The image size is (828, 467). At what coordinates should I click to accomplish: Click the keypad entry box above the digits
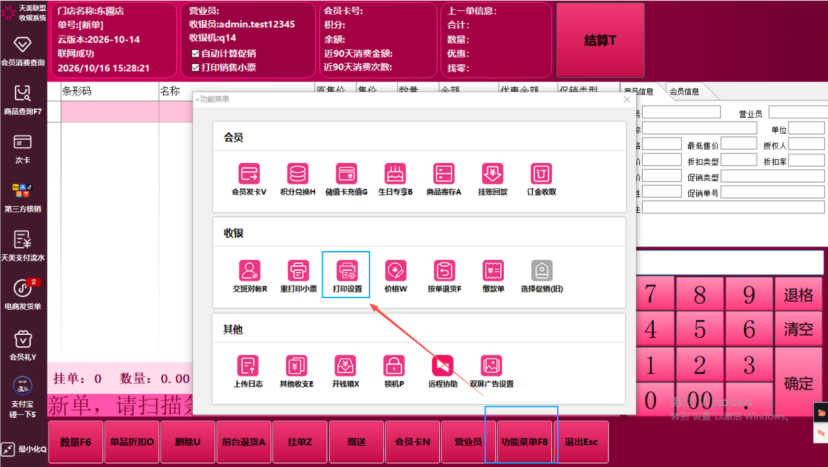(x=730, y=263)
